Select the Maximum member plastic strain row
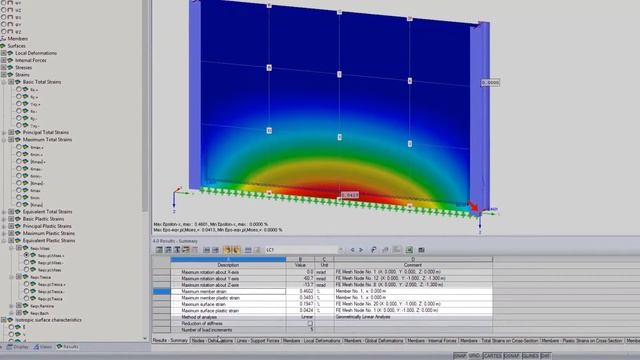 pyautogui.click(x=322, y=298)
